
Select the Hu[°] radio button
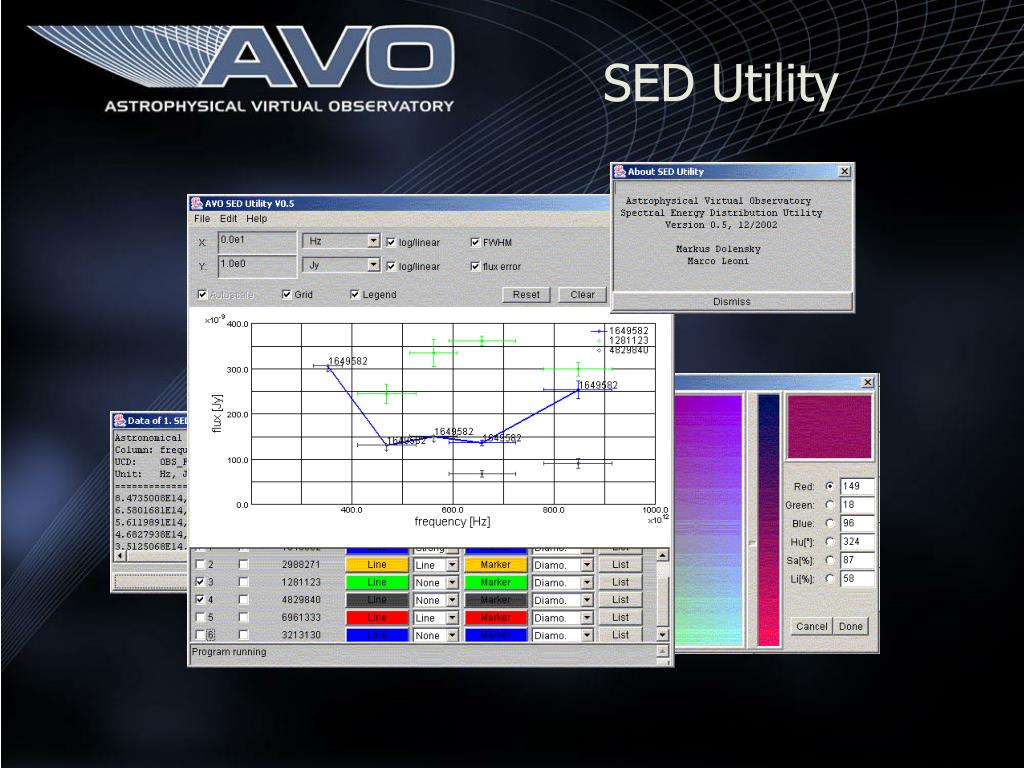click(830, 541)
